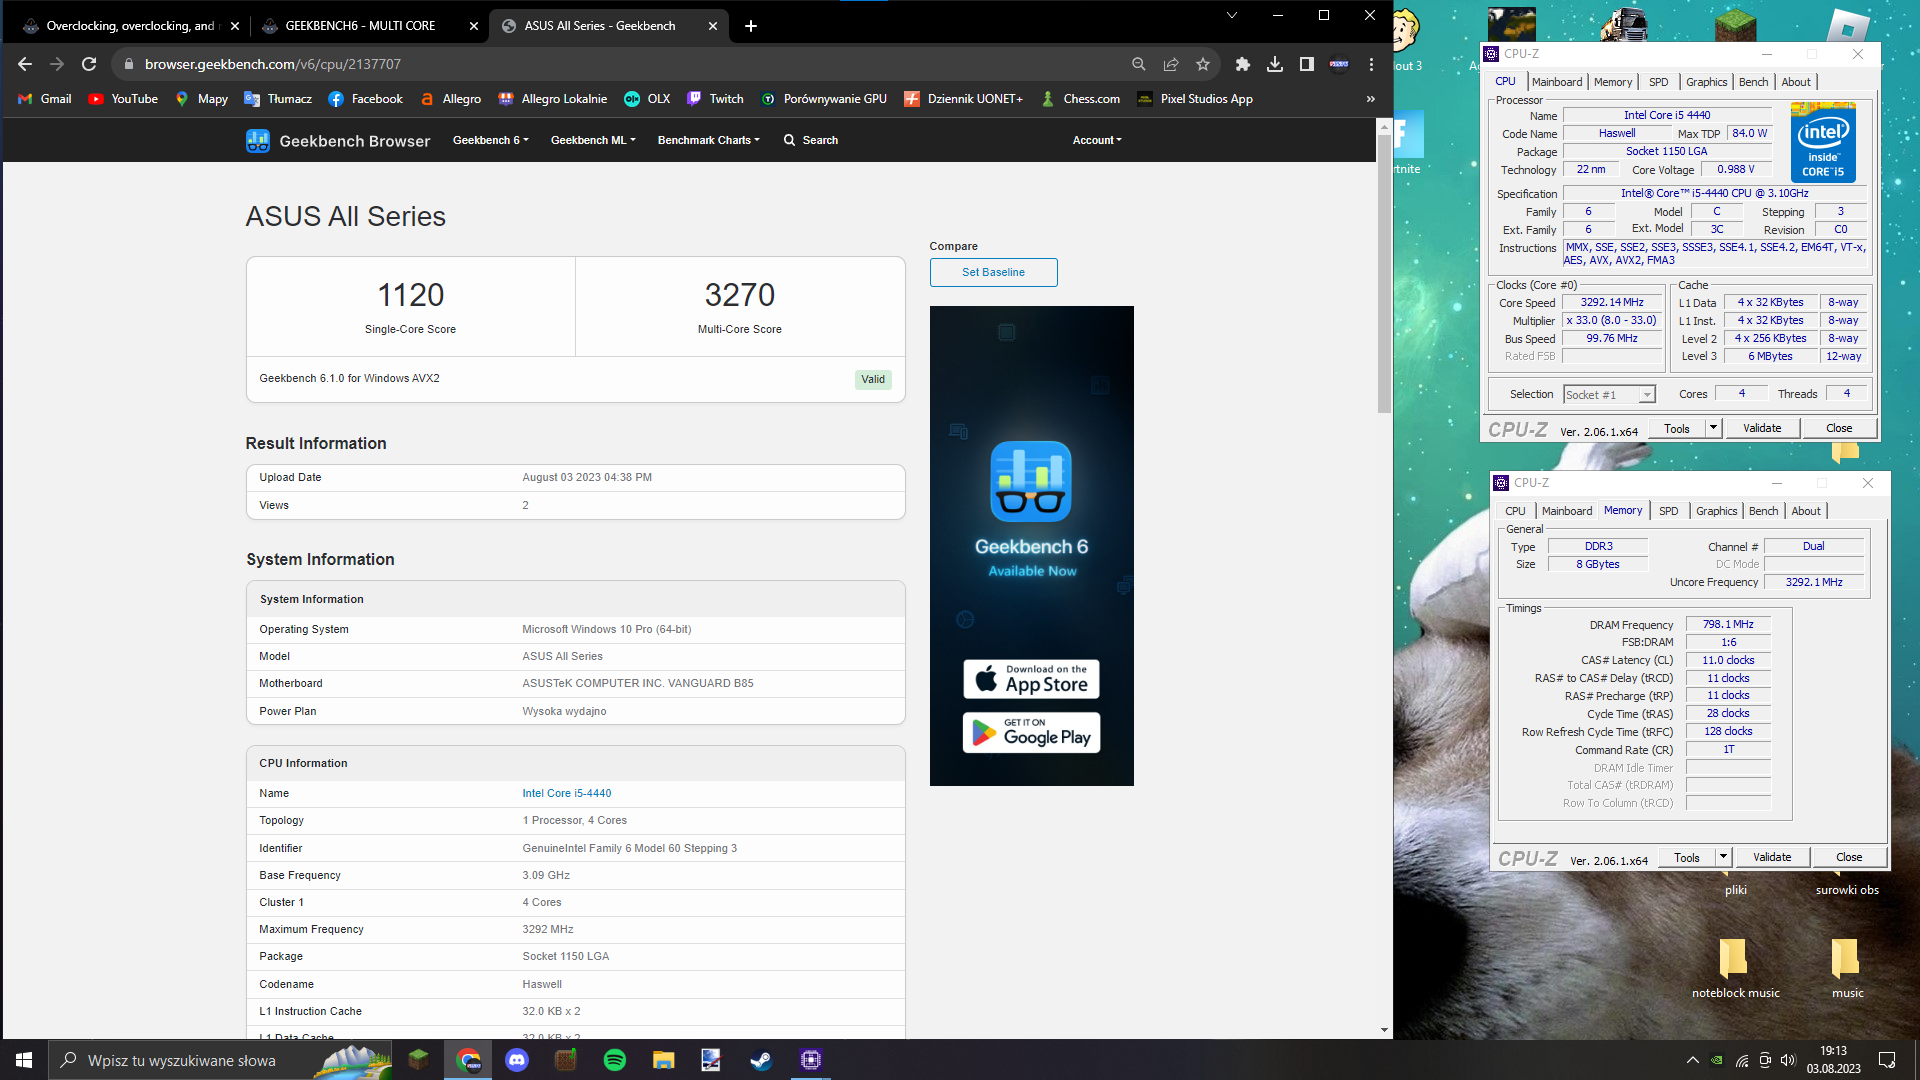Open the Porównywanie GPU bookmark
This screenshot has width=1920, height=1080.
tap(824, 99)
